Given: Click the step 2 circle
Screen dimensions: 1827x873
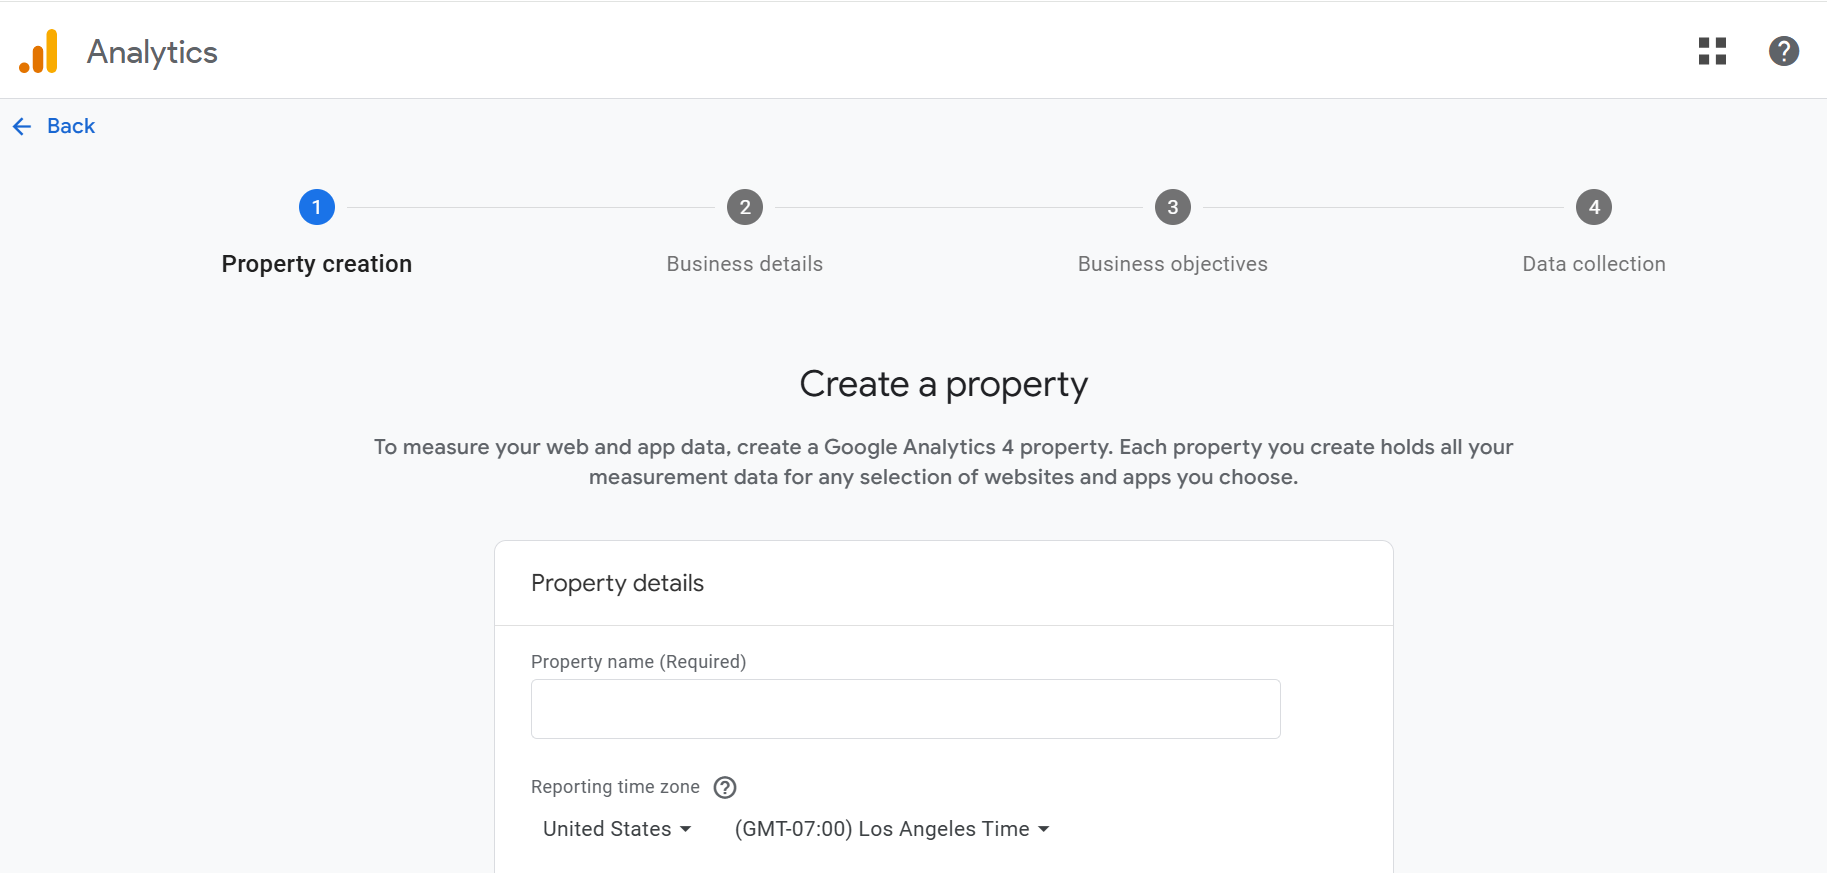Looking at the screenshot, I should (745, 207).
